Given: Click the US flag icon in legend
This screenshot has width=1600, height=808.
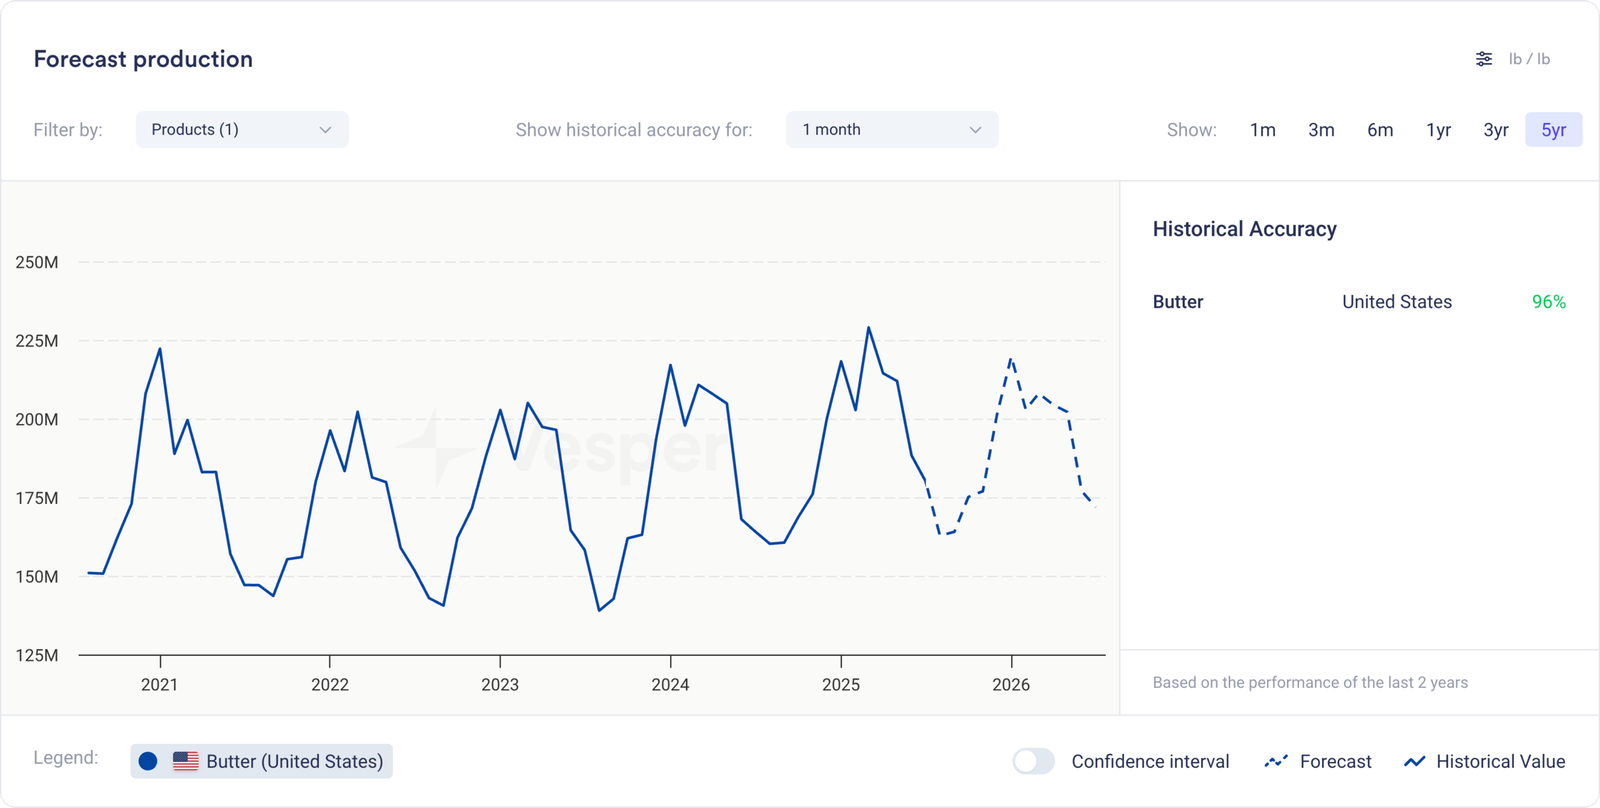Looking at the screenshot, I should pos(185,761).
